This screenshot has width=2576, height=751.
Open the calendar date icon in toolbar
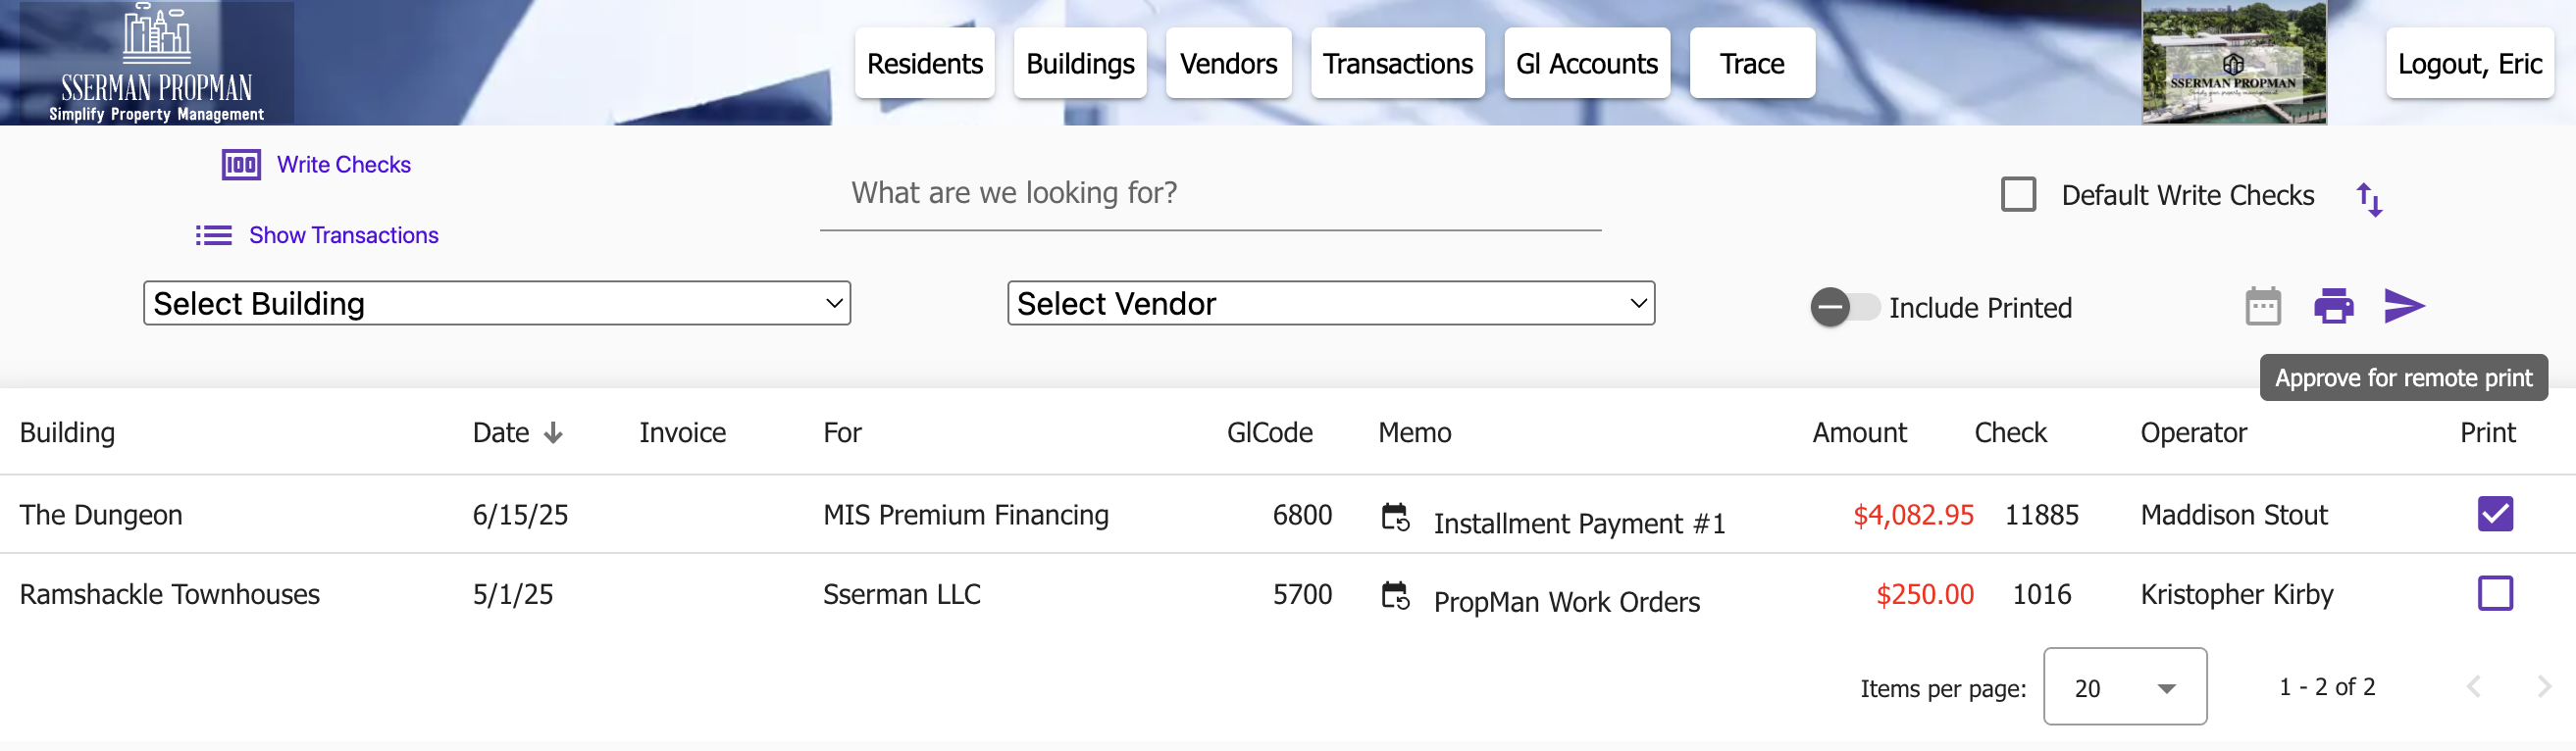[2262, 306]
